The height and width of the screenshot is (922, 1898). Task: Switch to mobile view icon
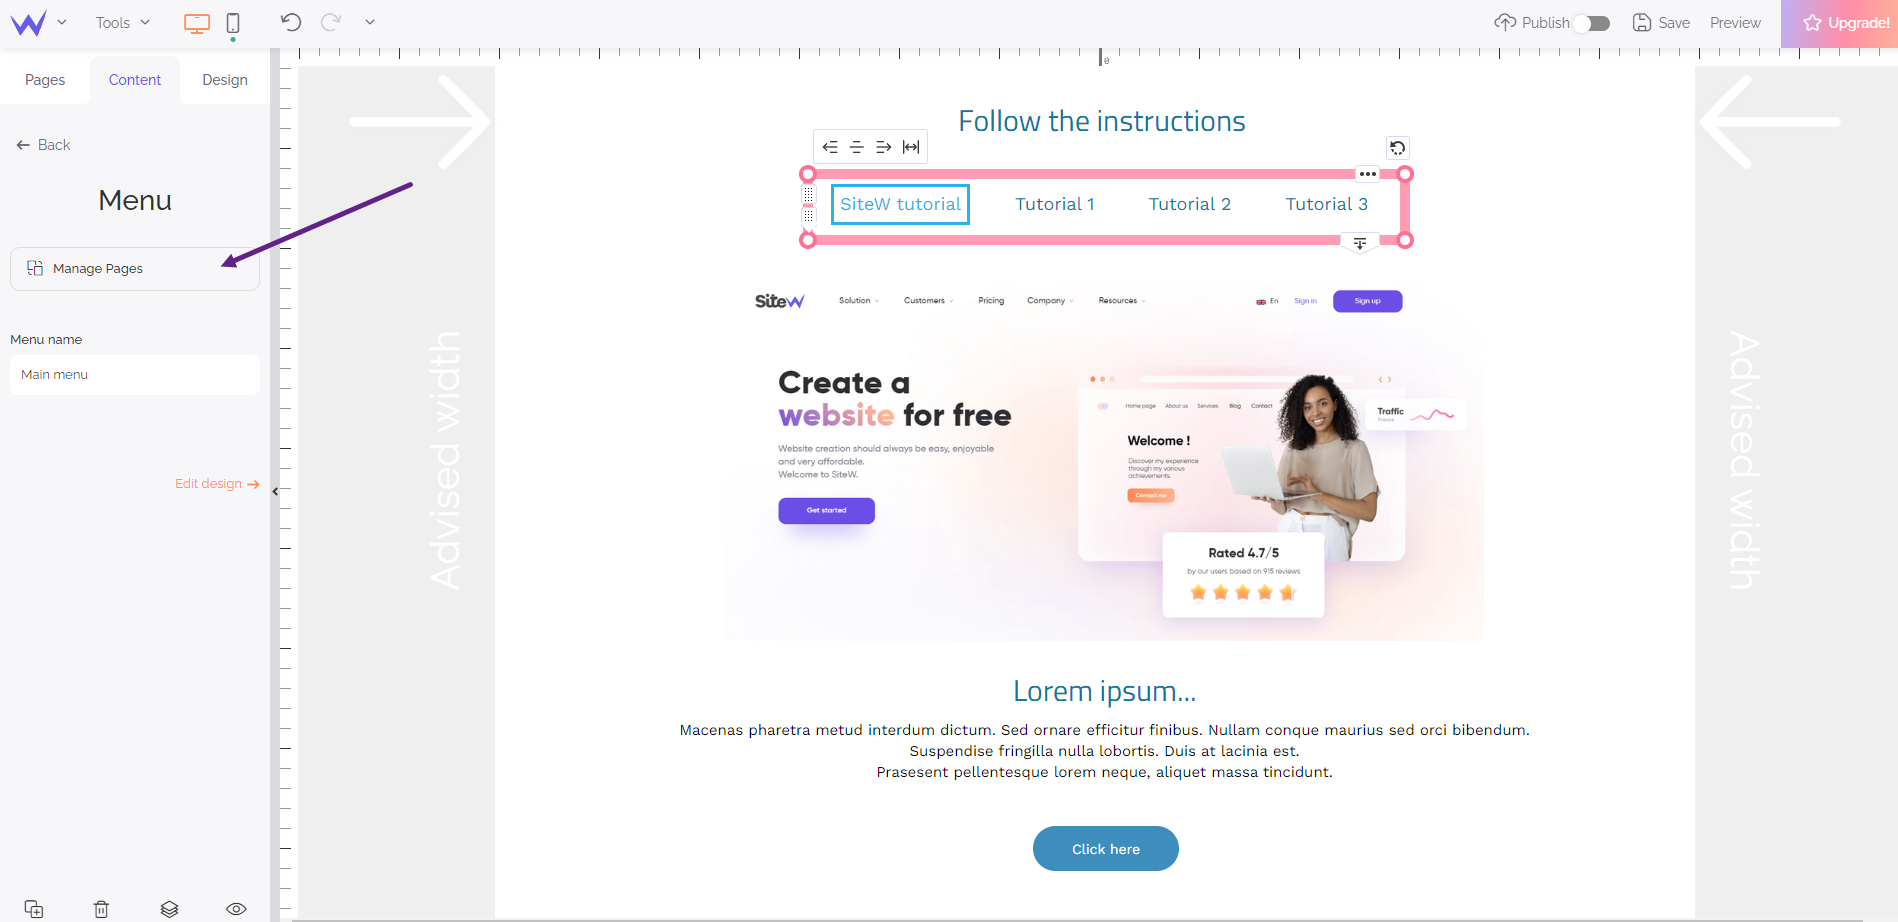pos(233,23)
